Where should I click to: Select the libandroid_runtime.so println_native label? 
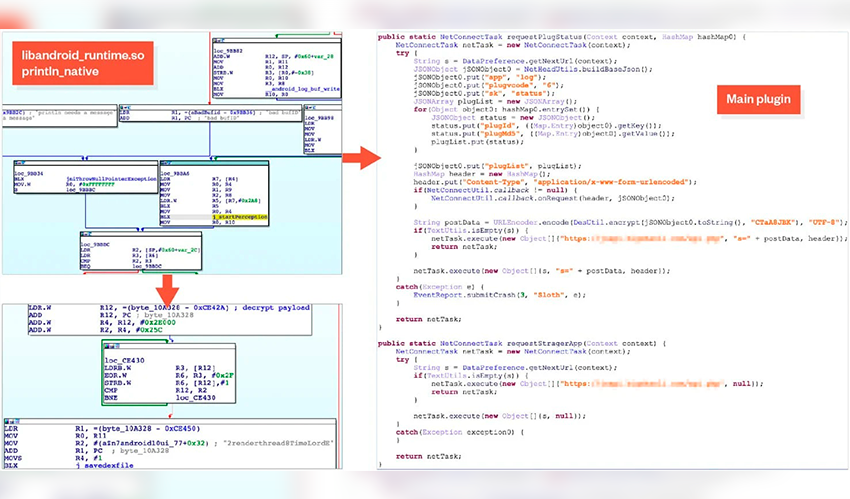pos(83,63)
